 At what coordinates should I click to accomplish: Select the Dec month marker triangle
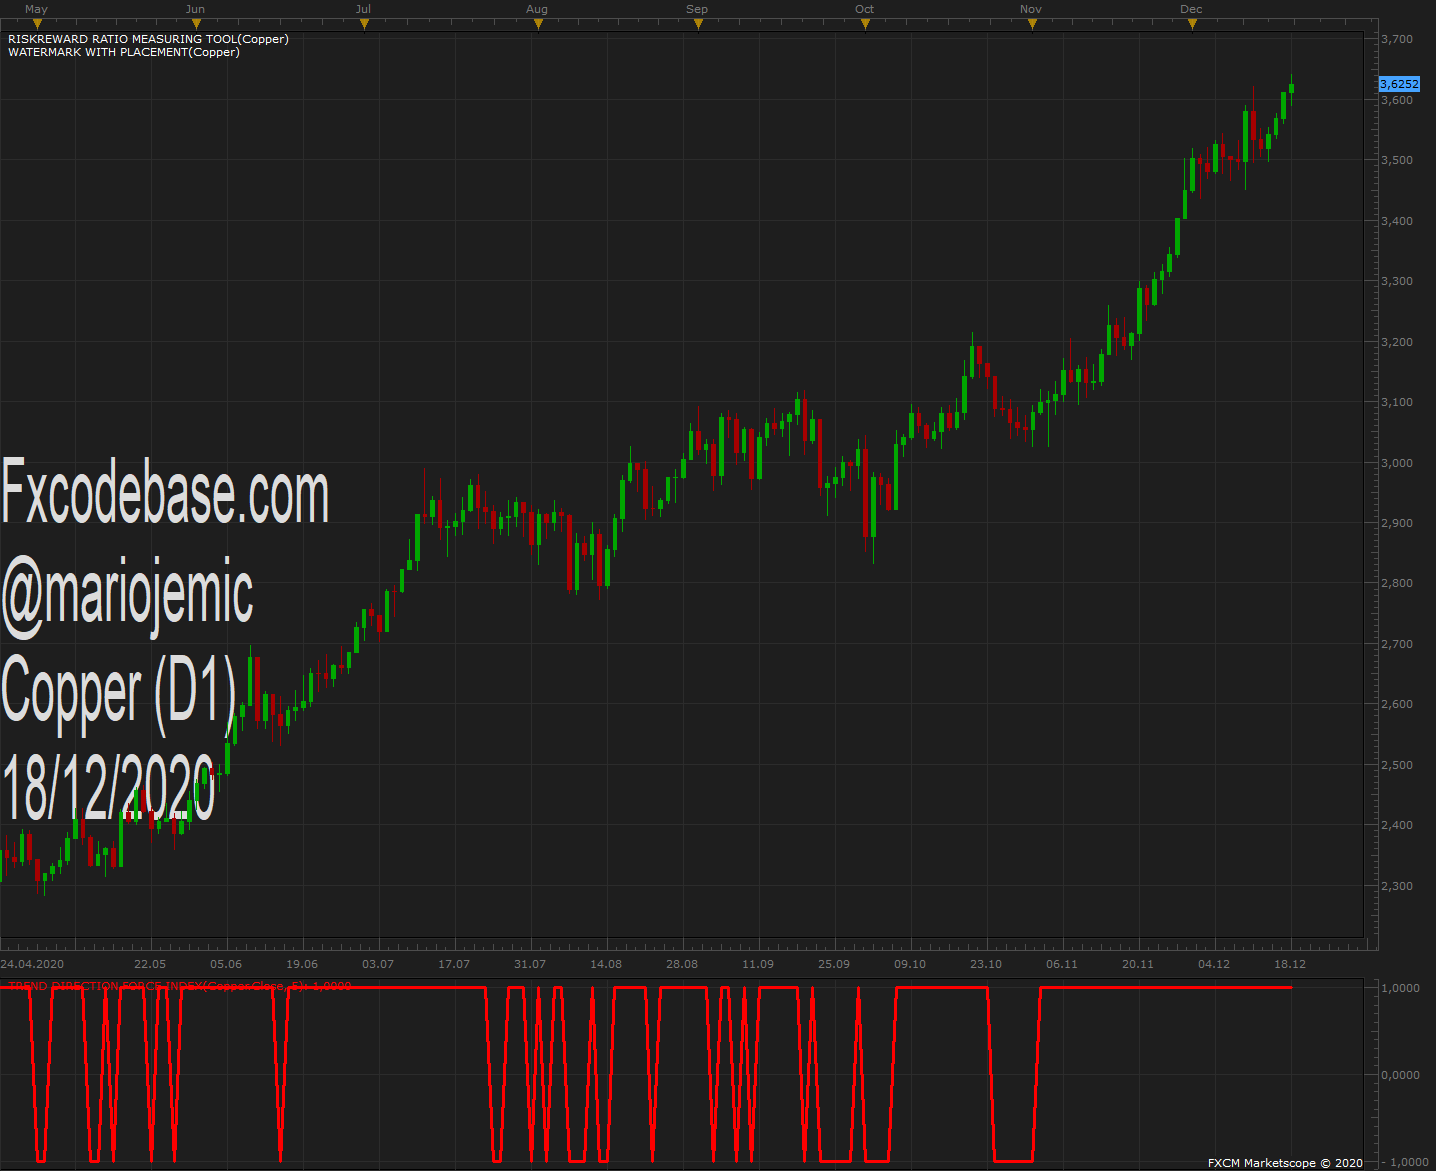click(x=1192, y=24)
